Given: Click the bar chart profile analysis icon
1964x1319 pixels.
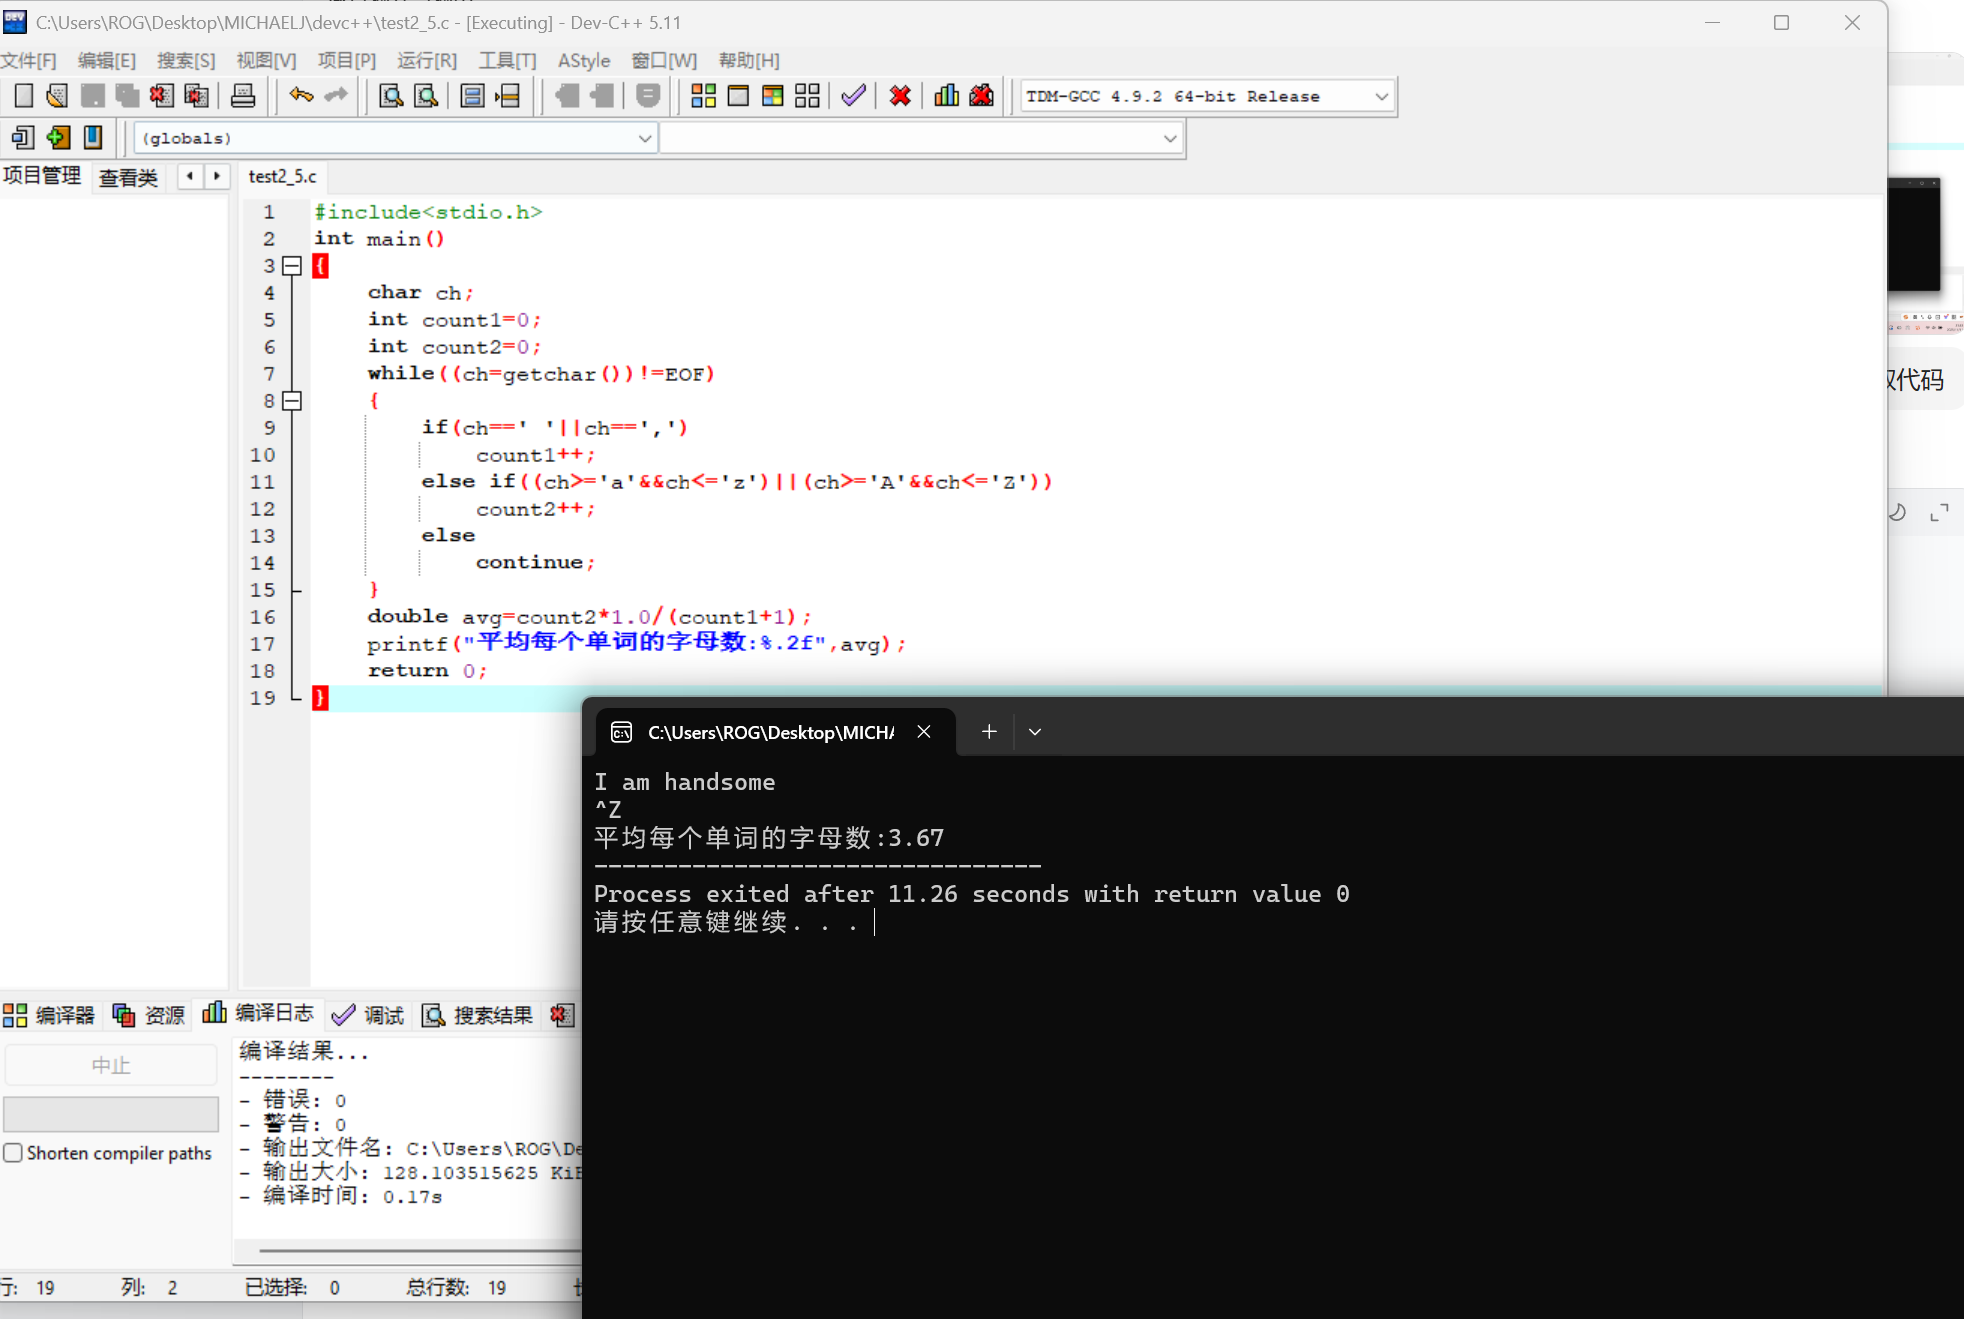Looking at the screenshot, I should point(946,96).
